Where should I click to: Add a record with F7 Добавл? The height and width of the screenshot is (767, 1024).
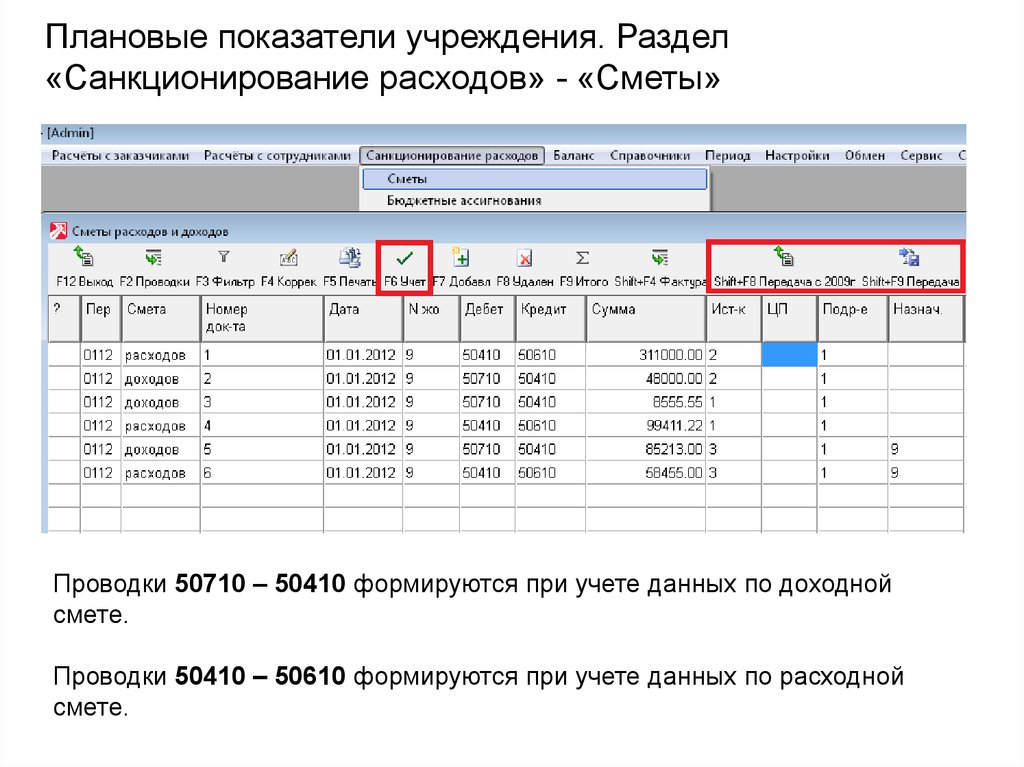click(460, 258)
